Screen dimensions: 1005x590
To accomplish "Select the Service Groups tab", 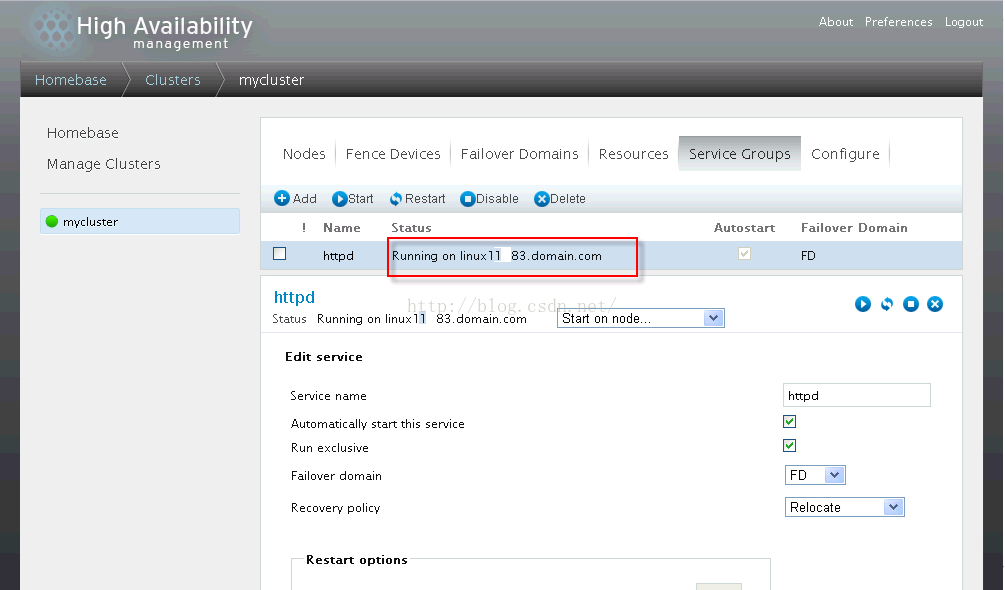I will point(740,154).
